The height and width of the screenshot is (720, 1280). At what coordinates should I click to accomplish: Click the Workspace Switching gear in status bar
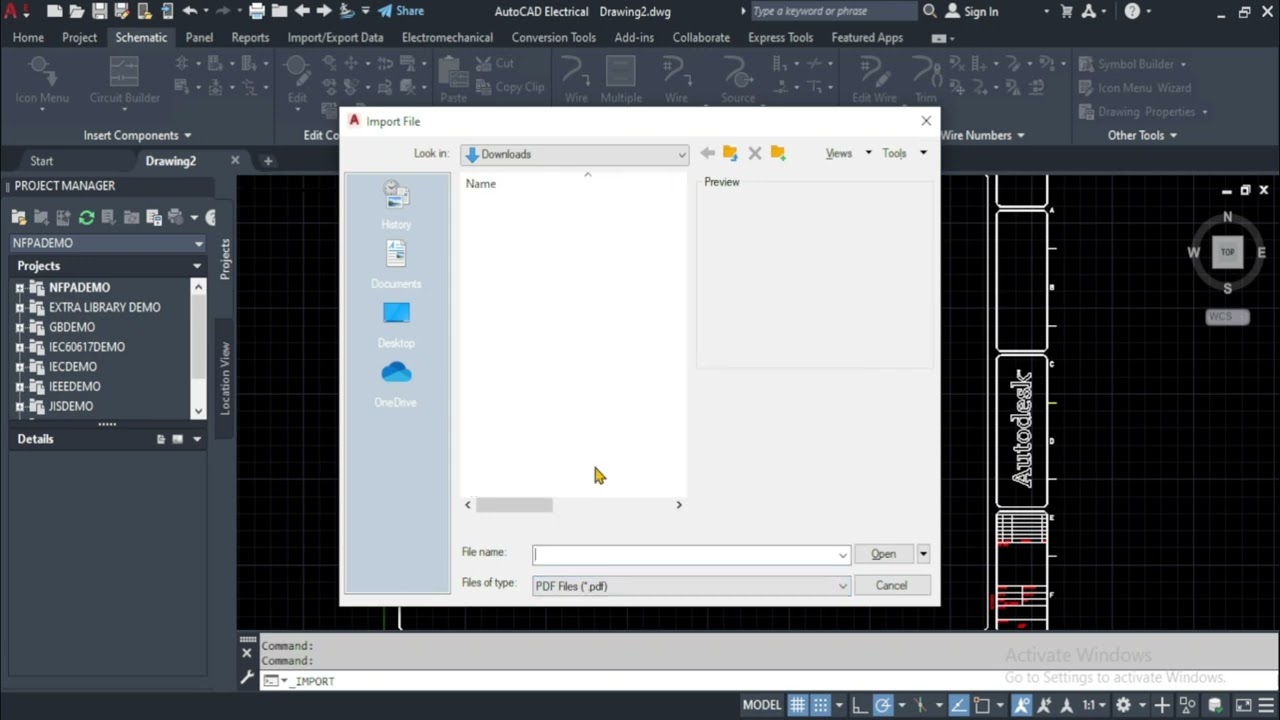pyautogui.click(x=1123, y=705)
